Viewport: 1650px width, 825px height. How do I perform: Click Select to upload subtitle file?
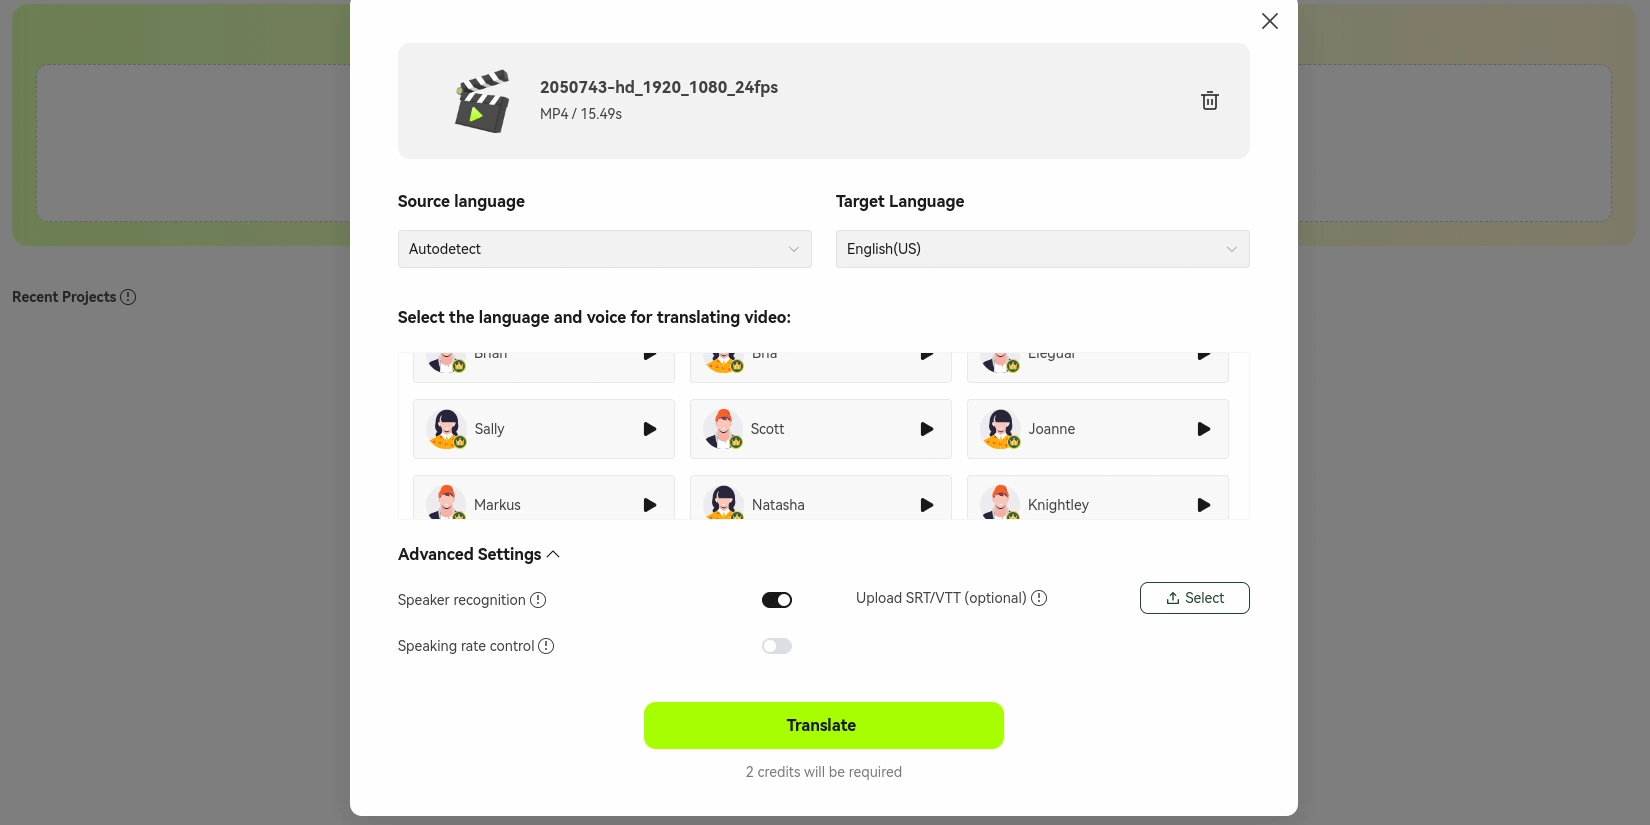click(x=1194, y=598)
